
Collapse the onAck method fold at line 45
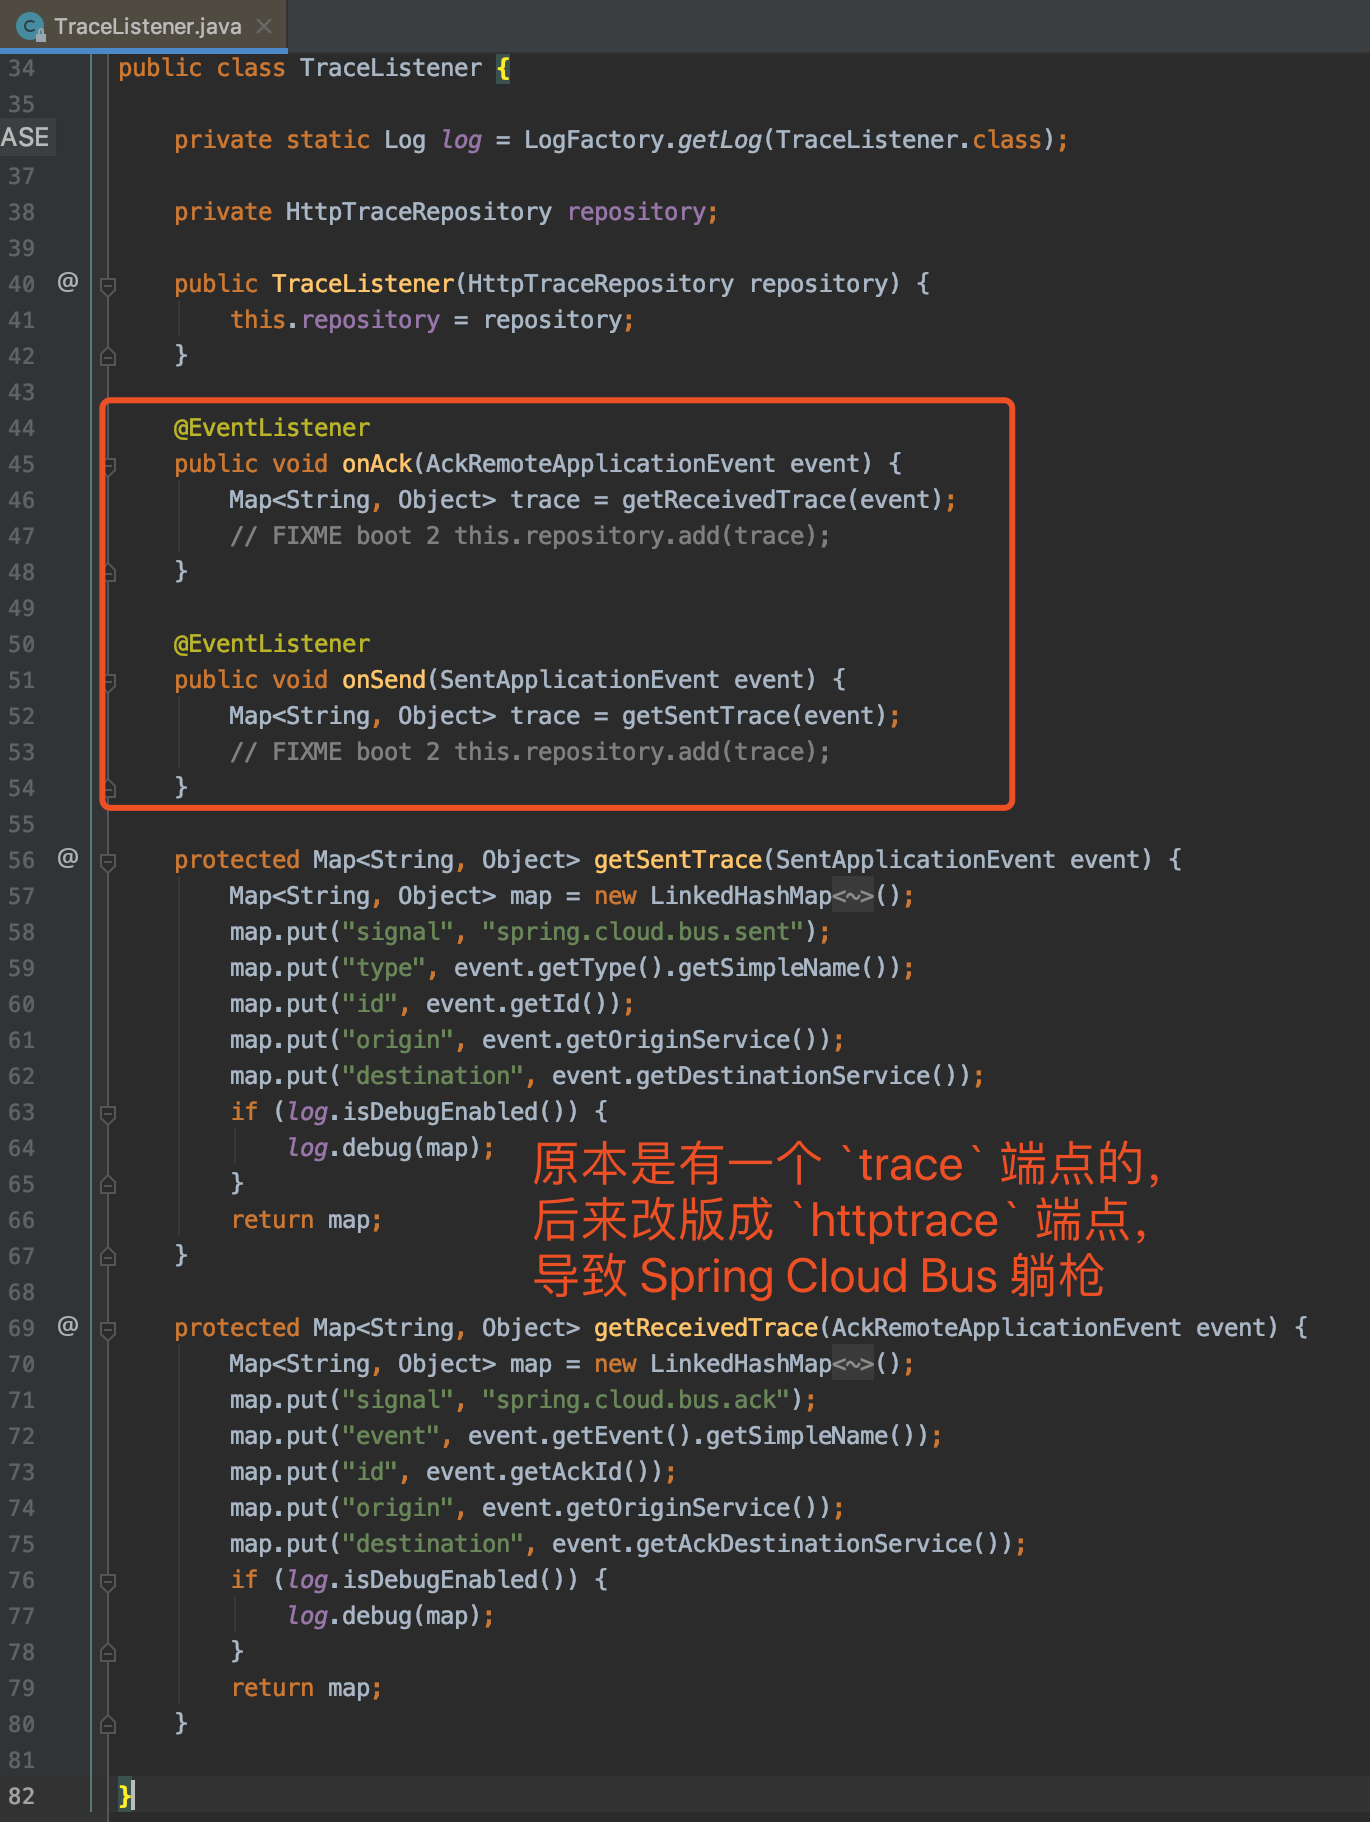pyautogui.click(x=108, y=465)
